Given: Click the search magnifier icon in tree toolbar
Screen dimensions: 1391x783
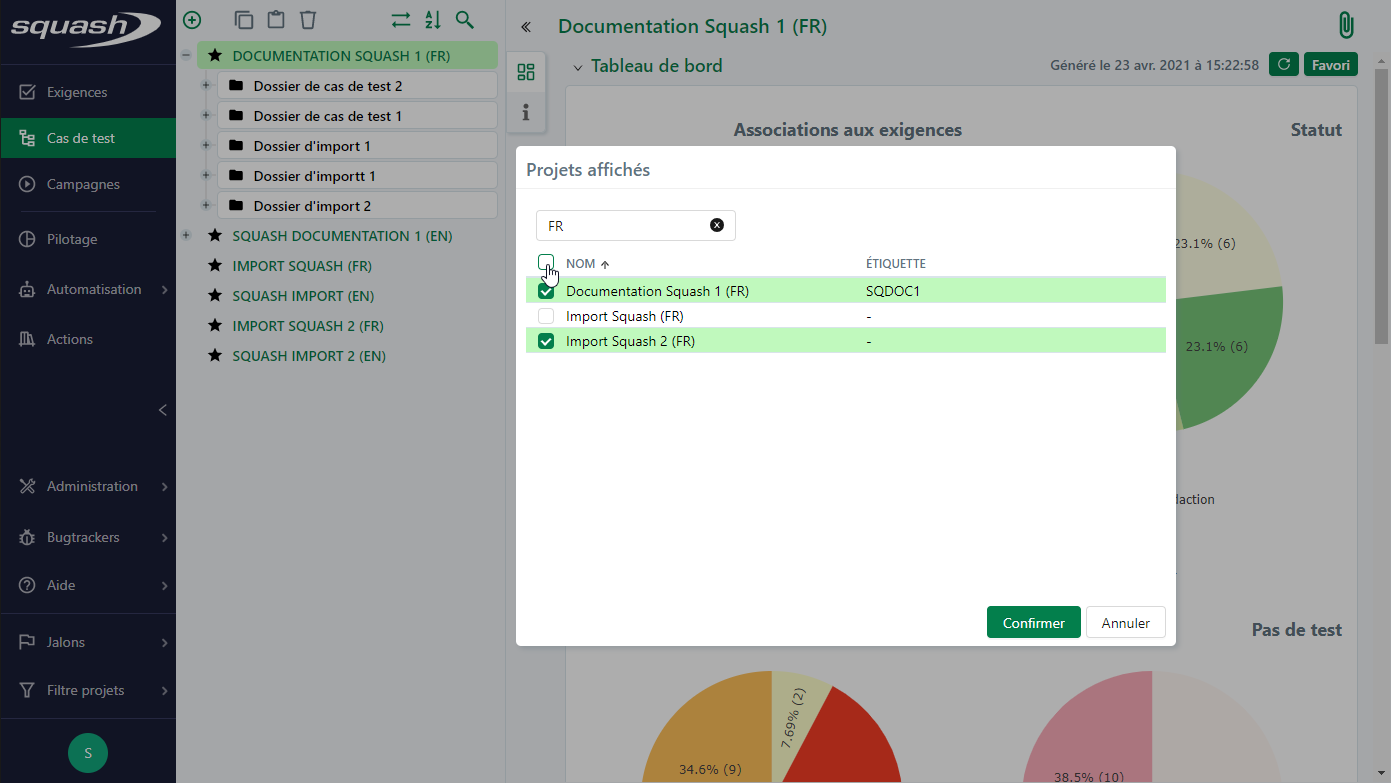Looking at the screenshot, I should pos(464,20).
